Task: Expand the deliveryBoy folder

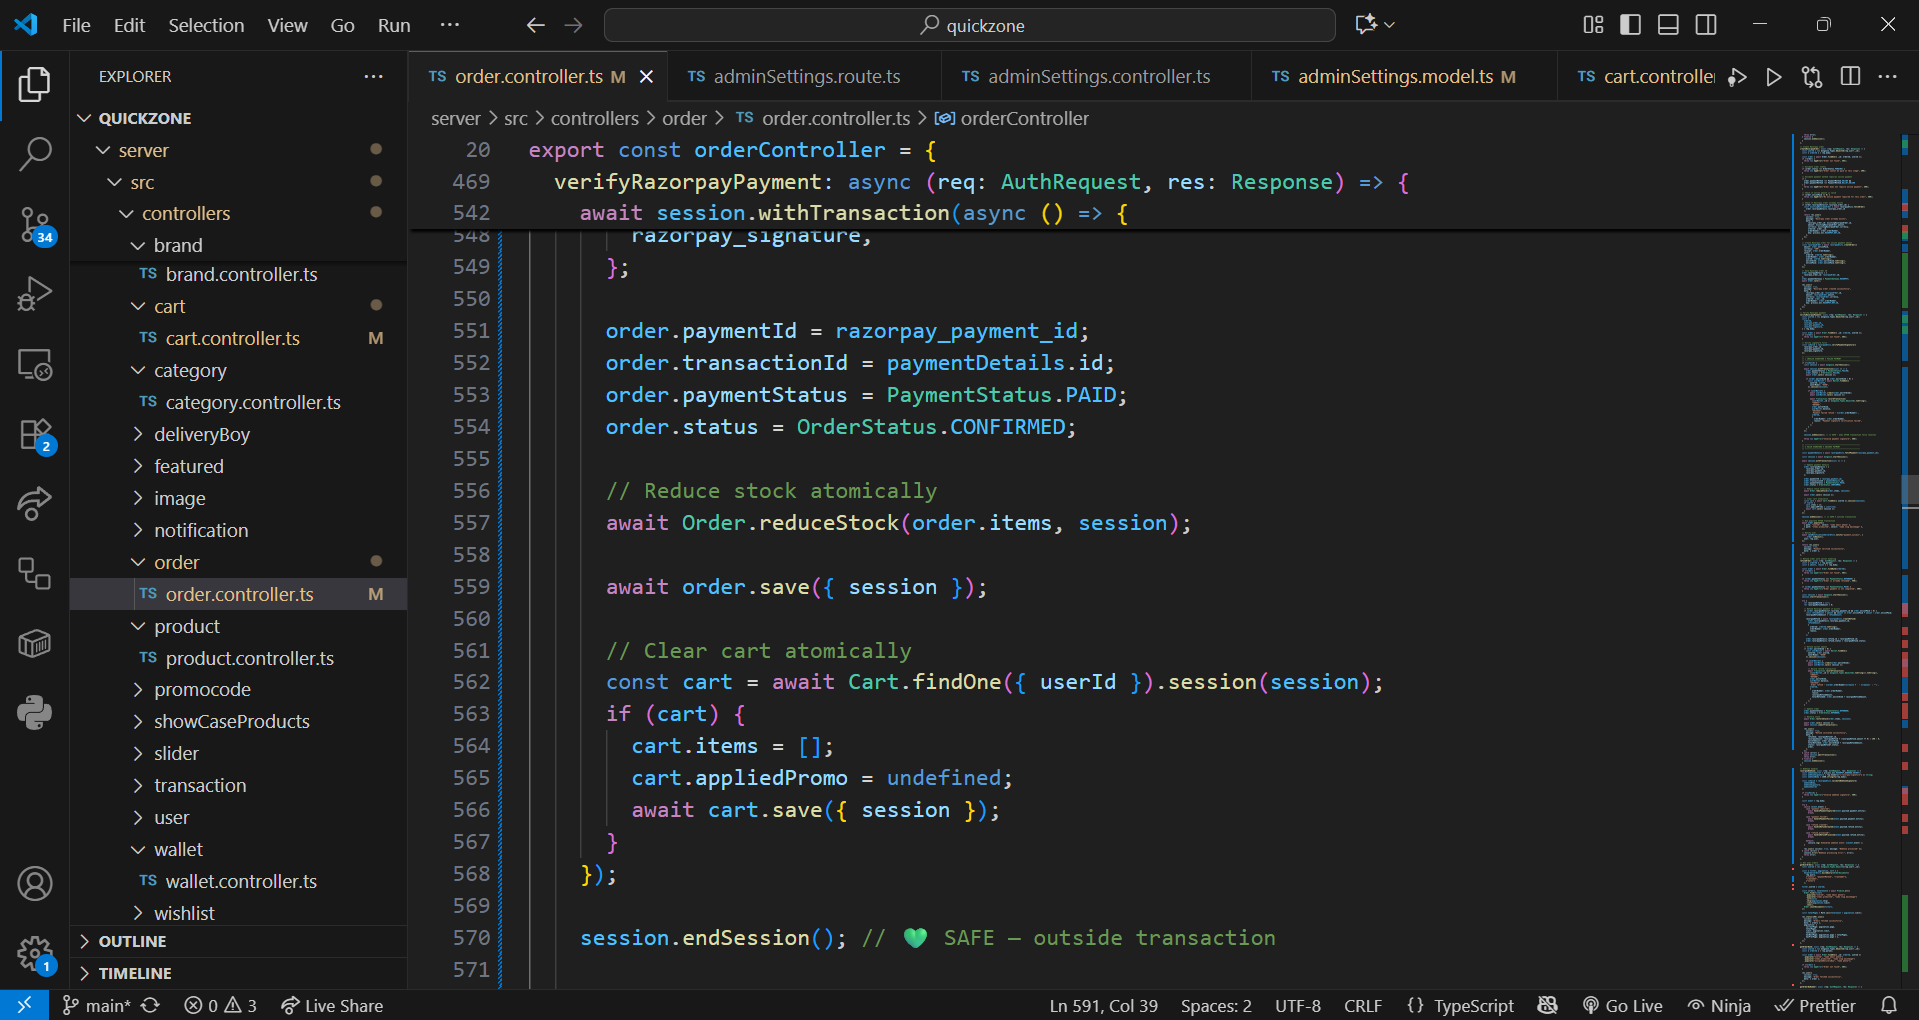Action: pyautogui.click(x=201, y=434)
